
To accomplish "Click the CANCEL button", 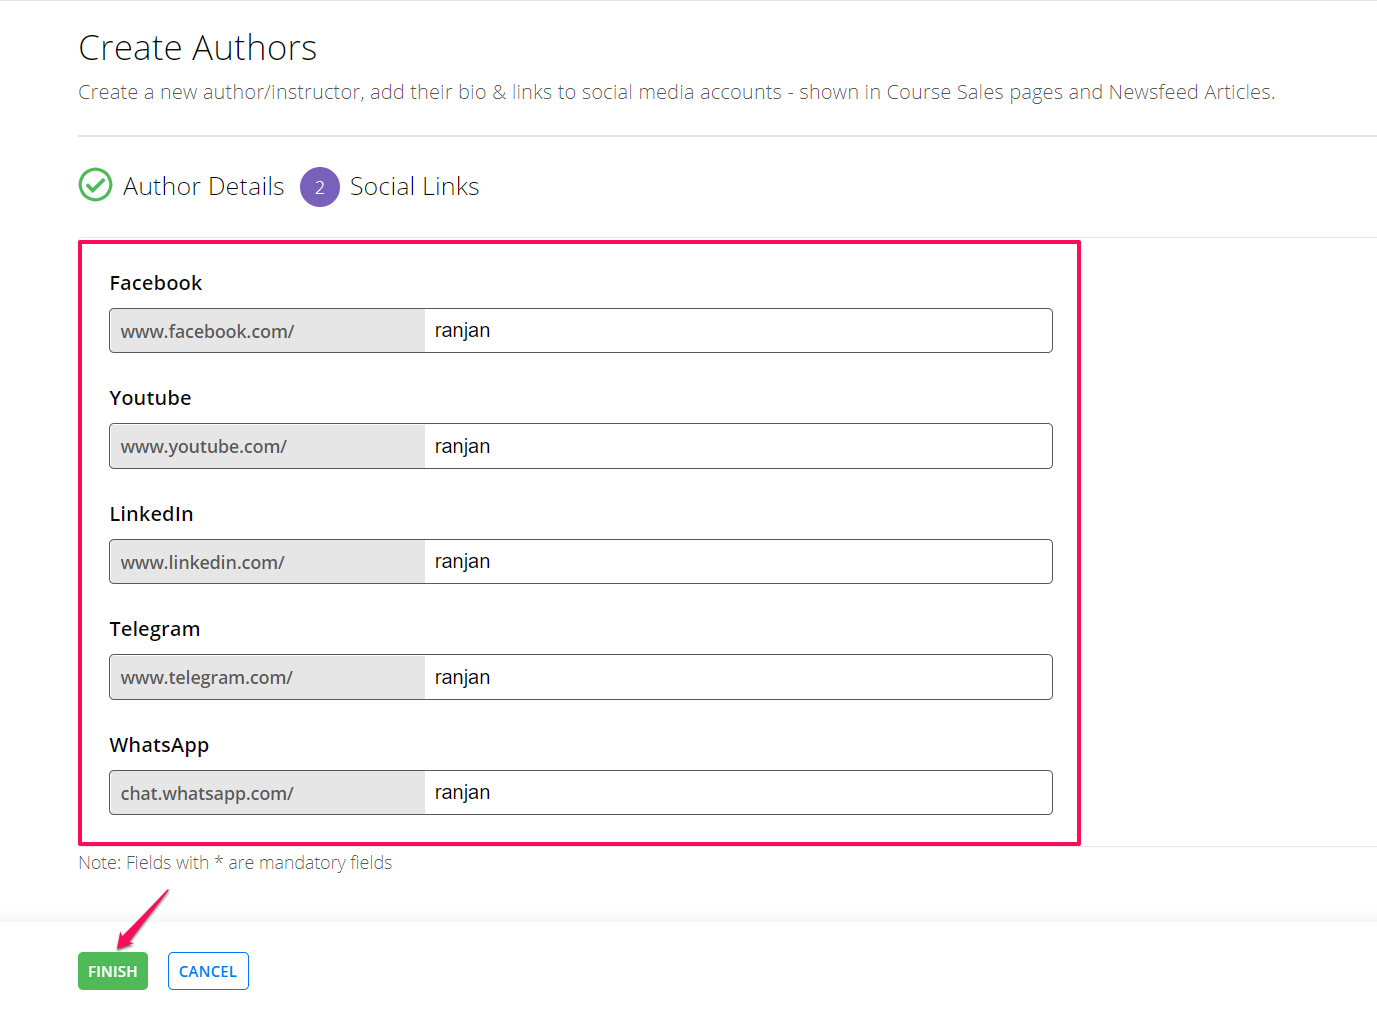I will (x=208, y=971).
